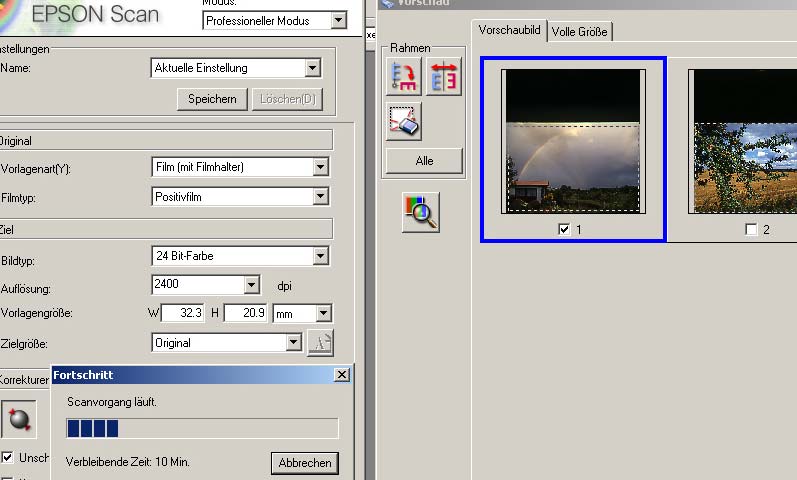Select the Vorschaubild tab

tap(510, 31)
